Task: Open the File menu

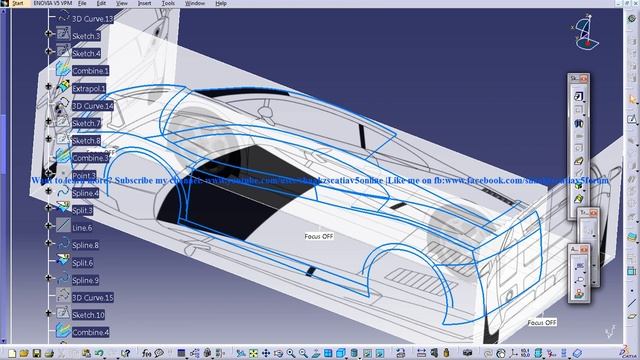Action: [x=82, y=3]
